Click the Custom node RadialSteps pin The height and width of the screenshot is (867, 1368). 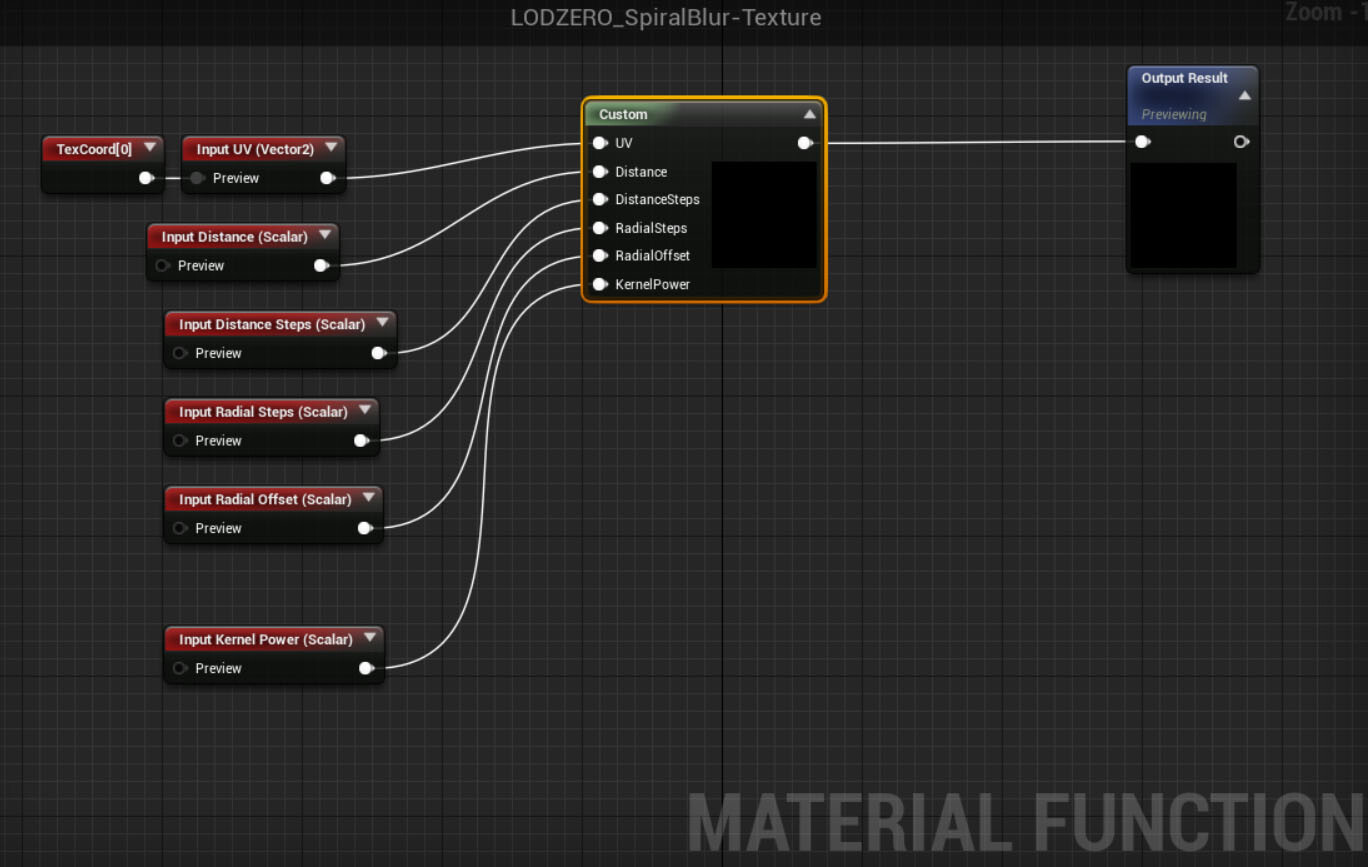599,228
